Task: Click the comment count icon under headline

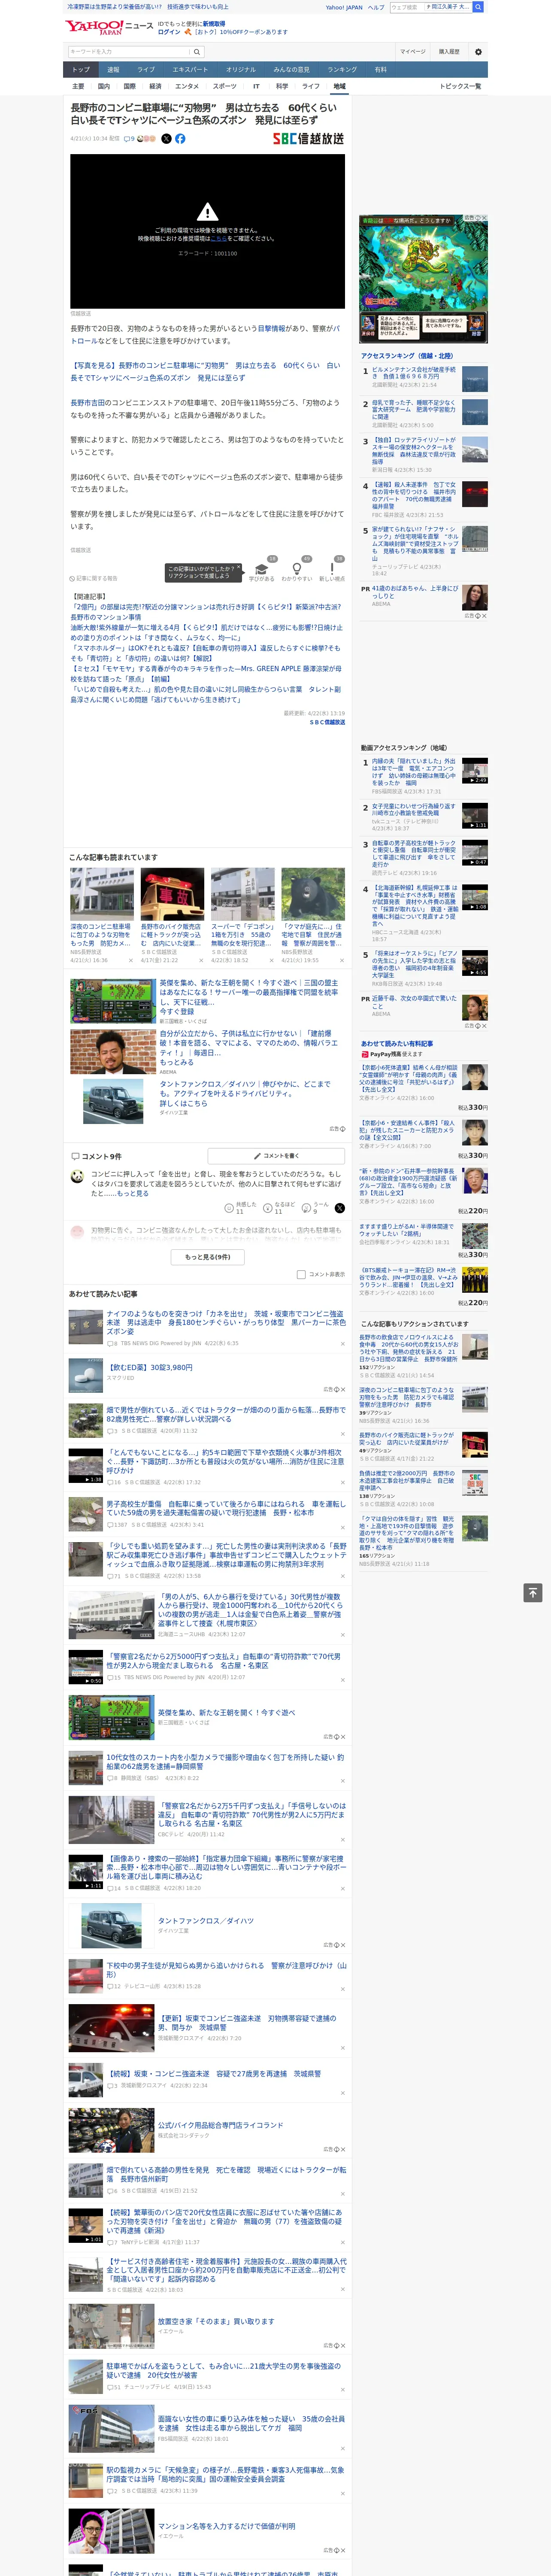Action: 129,139
